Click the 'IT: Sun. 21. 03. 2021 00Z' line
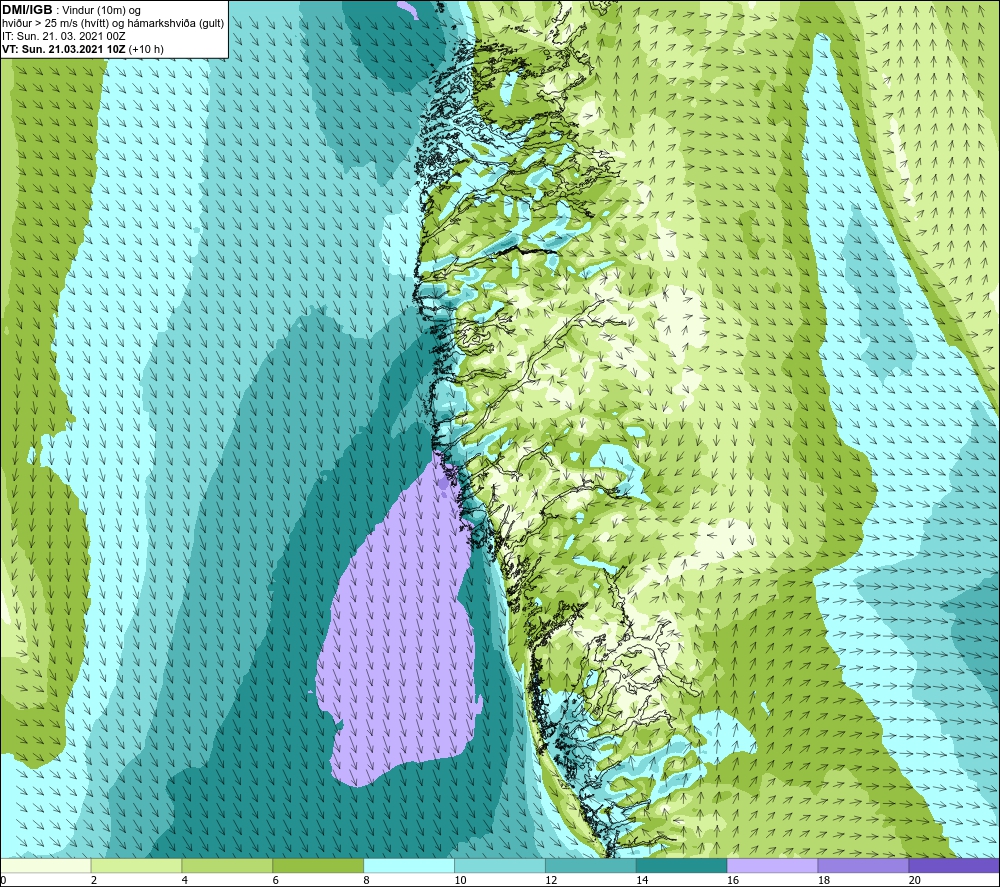The width and height of the screenshot is (1000, 887). 64,36
